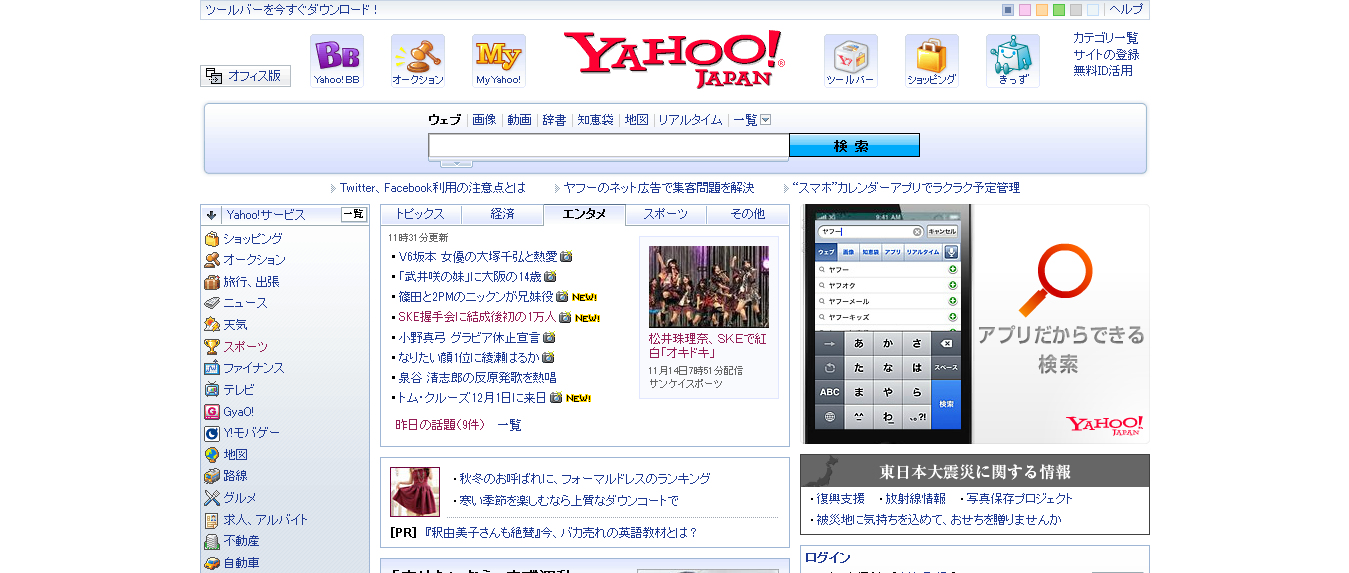Open the 無料ID活用 link

pyautogui.click(x=1103, y=70)
